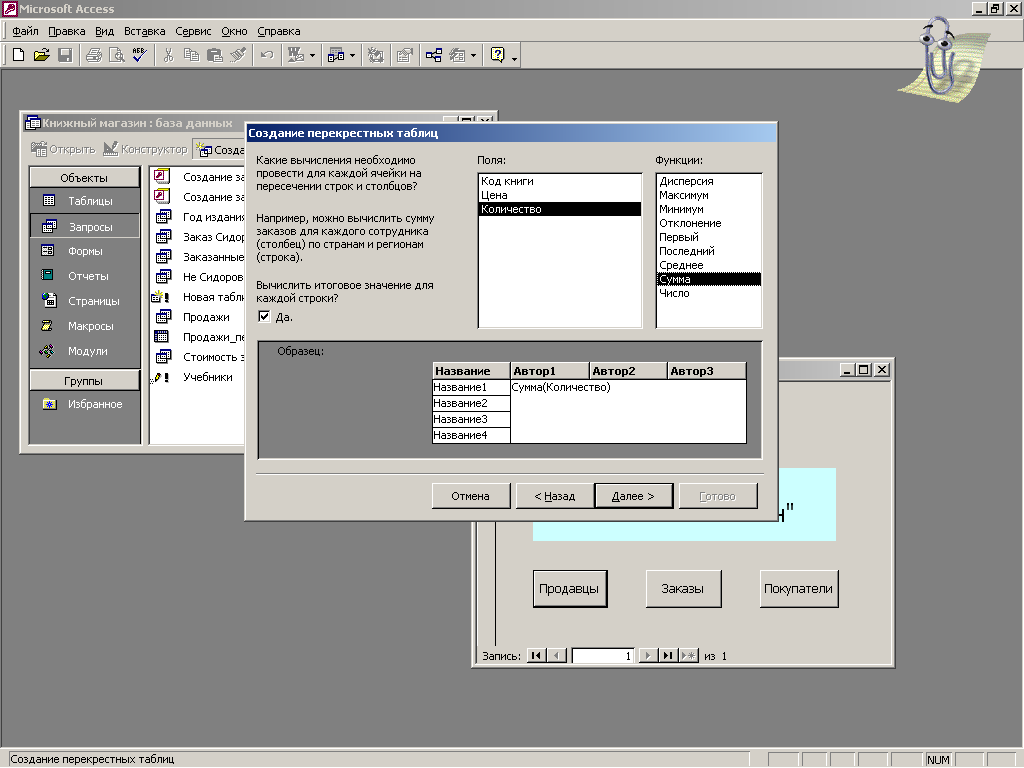The width and height of the screenshot is (1024, 768).
Task: Select Код книги in fields list
Action: point(560,181)
